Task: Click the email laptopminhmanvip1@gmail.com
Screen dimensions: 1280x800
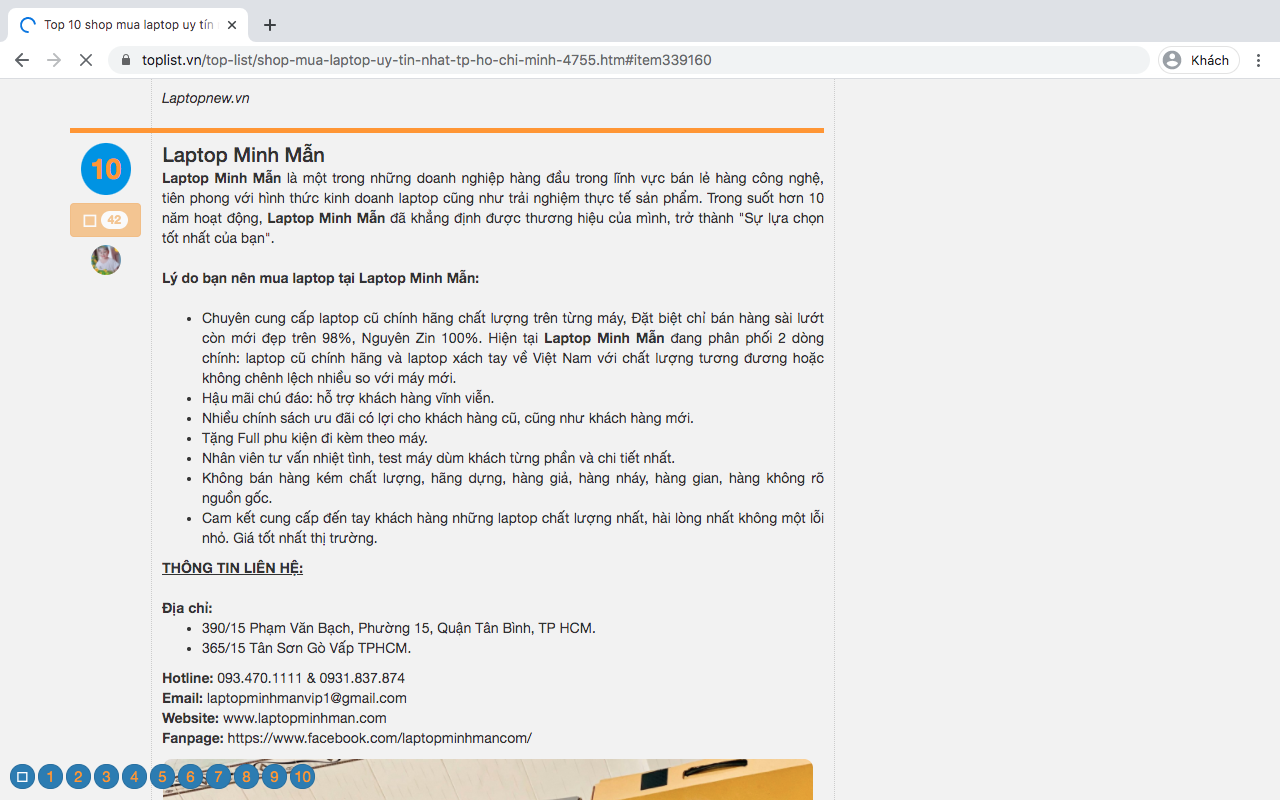Action: [306, 698]
